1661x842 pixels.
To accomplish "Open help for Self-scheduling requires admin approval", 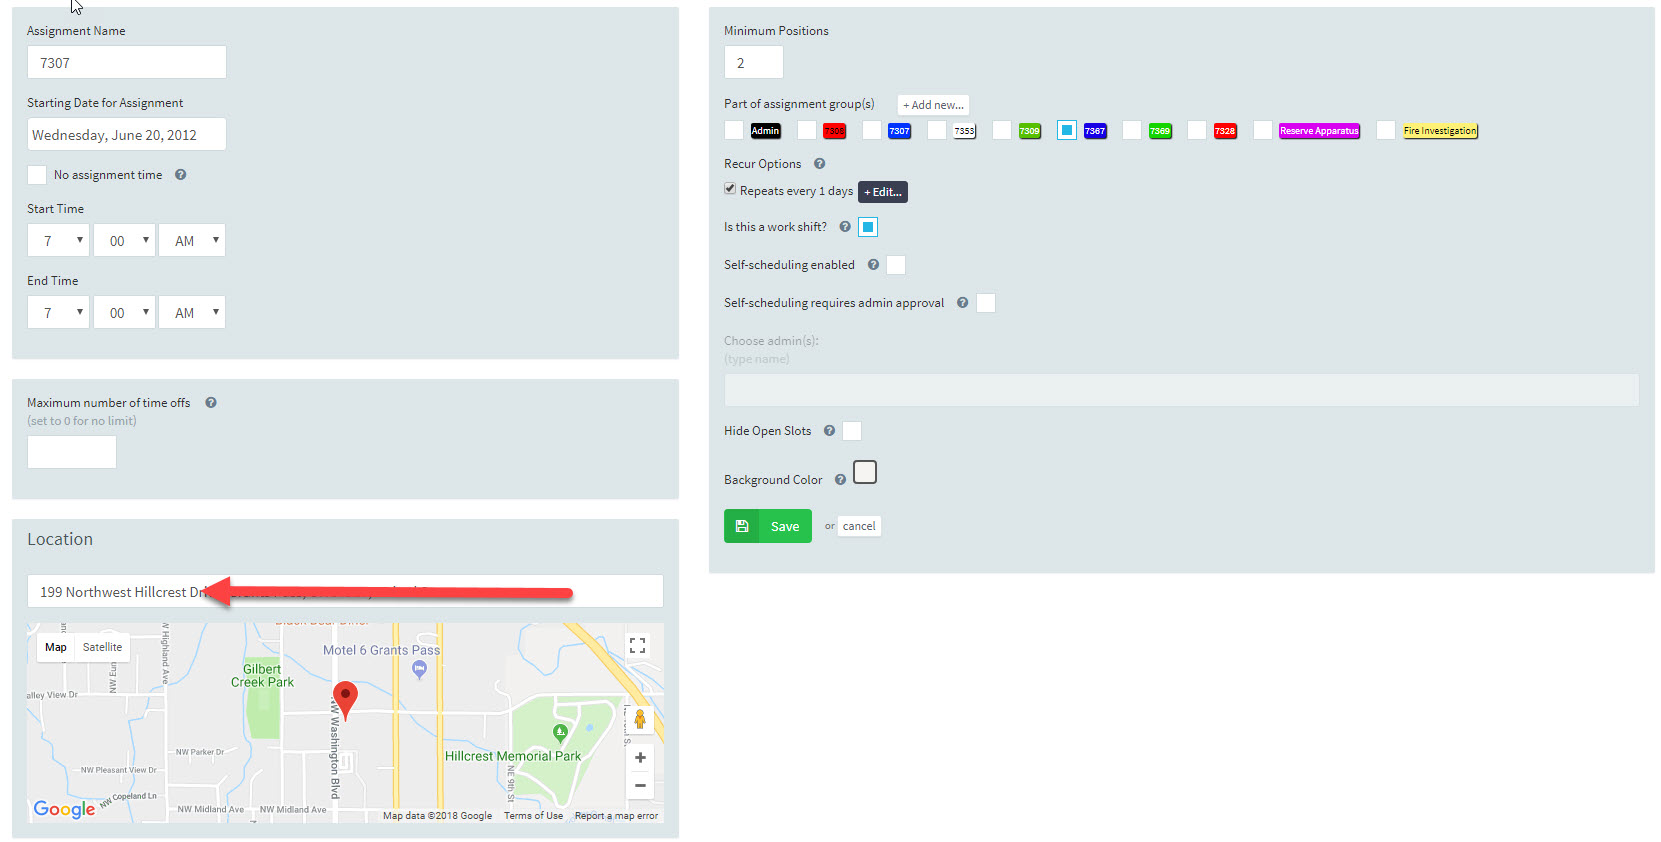I will pyautogui.click(x=962, y=303).
